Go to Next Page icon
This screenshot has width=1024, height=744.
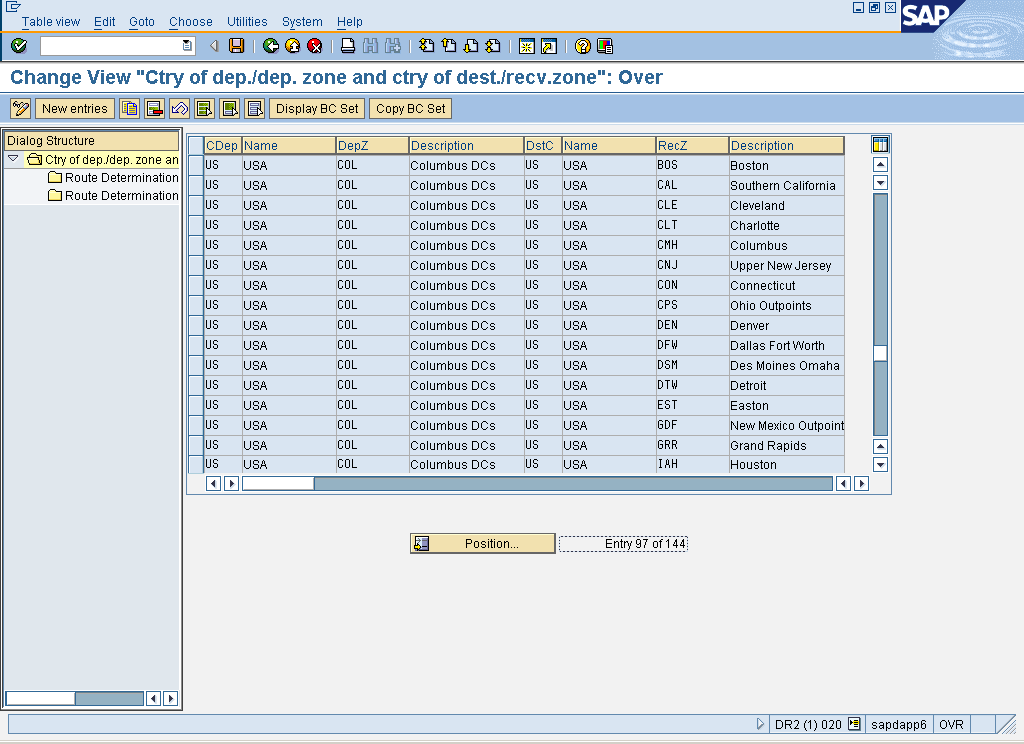click(x=471, y=46)
